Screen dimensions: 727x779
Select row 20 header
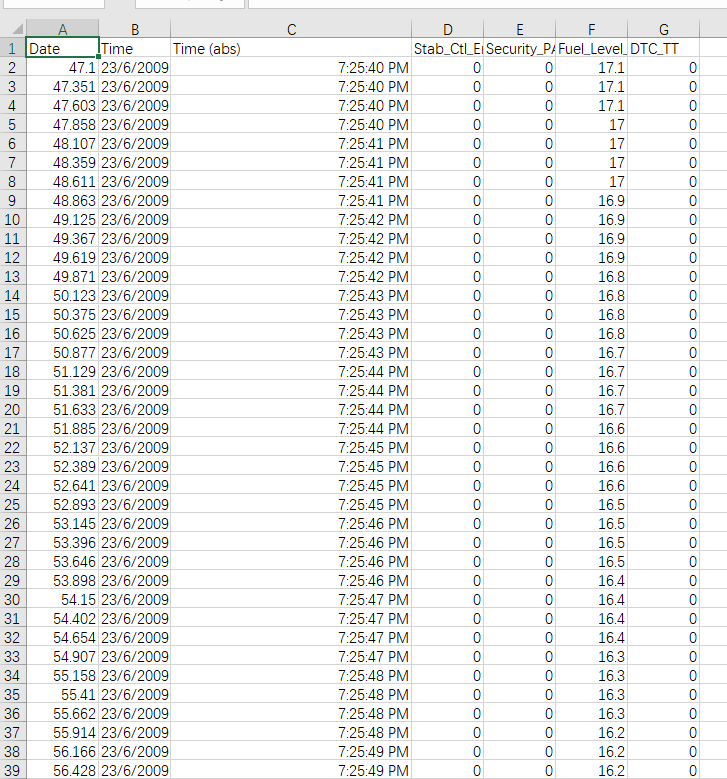pos(12,409)
